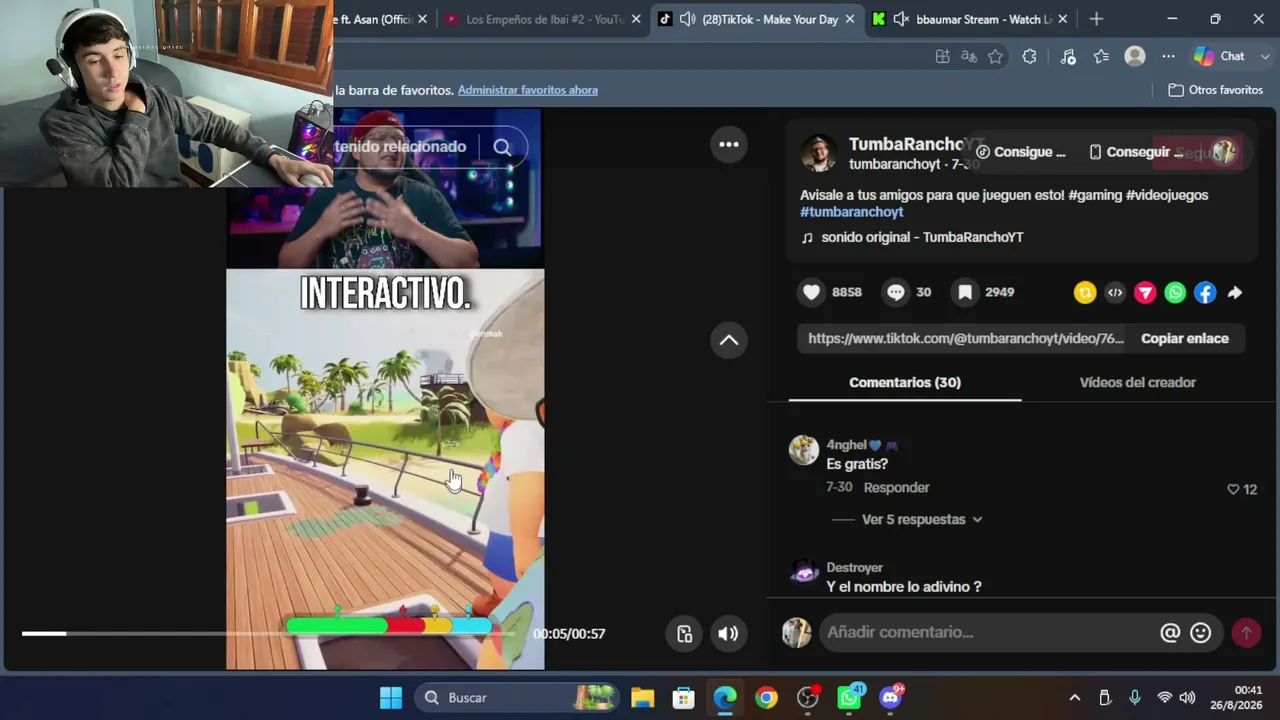Open a new browser tab
This screenshot has width=1280, height=720.
(1096, 19)
